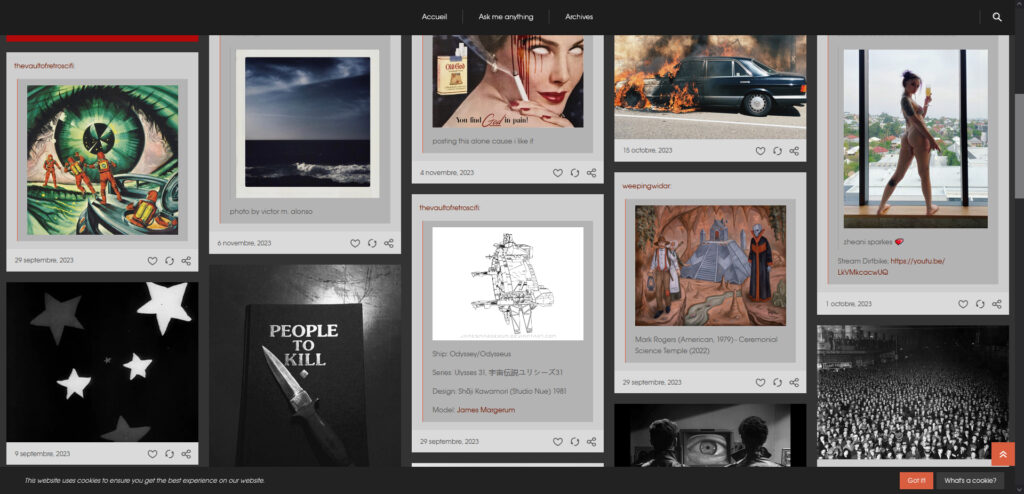Share the 4 novembre, 2023 post

tap(591, 173)
